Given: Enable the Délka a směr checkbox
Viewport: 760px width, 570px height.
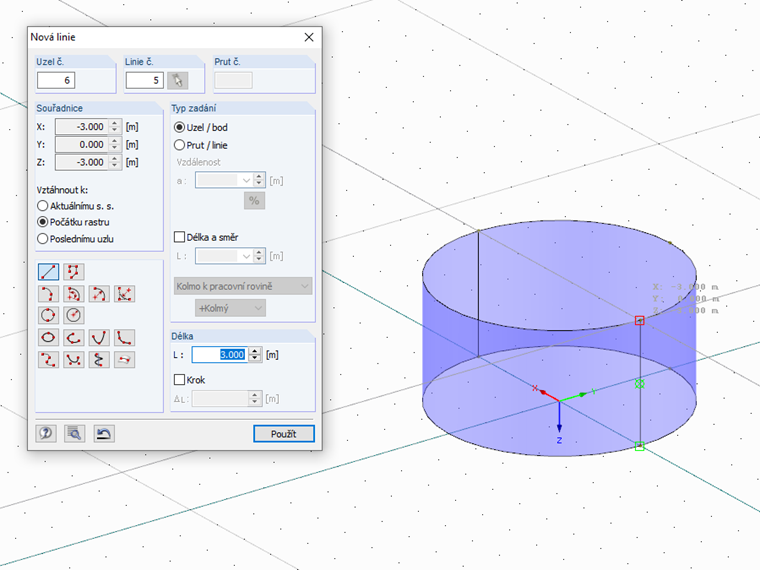Looking at the screenshot, I should click(x=179, y=237).
